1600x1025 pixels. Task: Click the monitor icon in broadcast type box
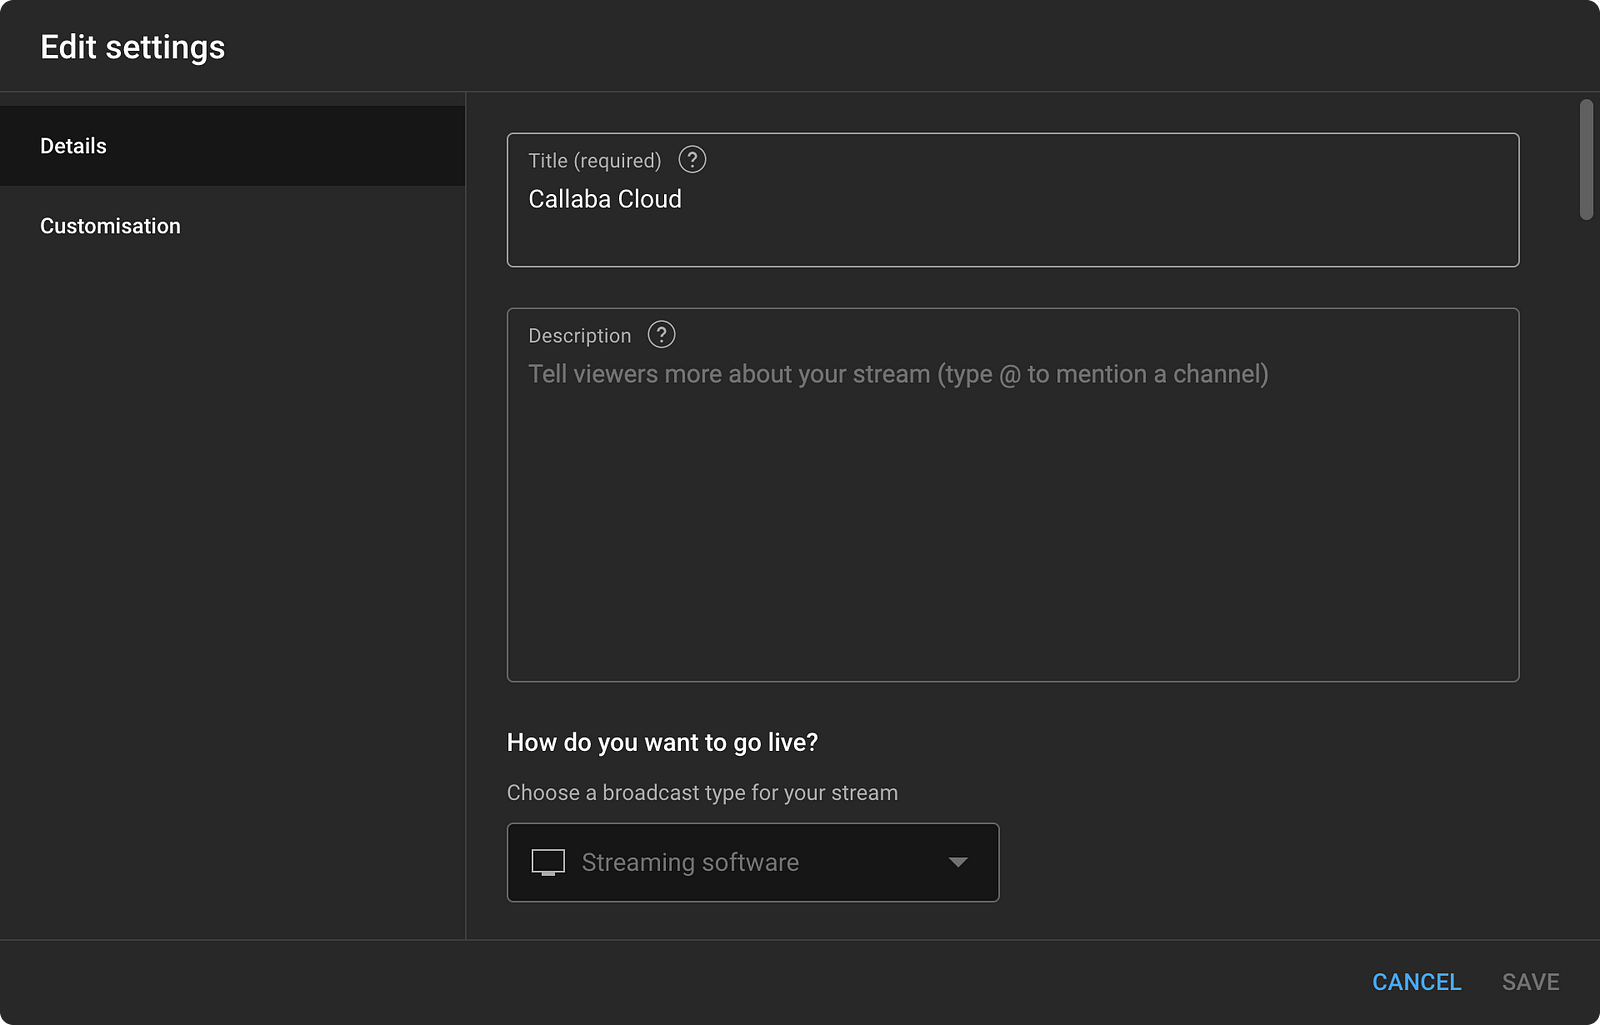(x=548, y=862)
